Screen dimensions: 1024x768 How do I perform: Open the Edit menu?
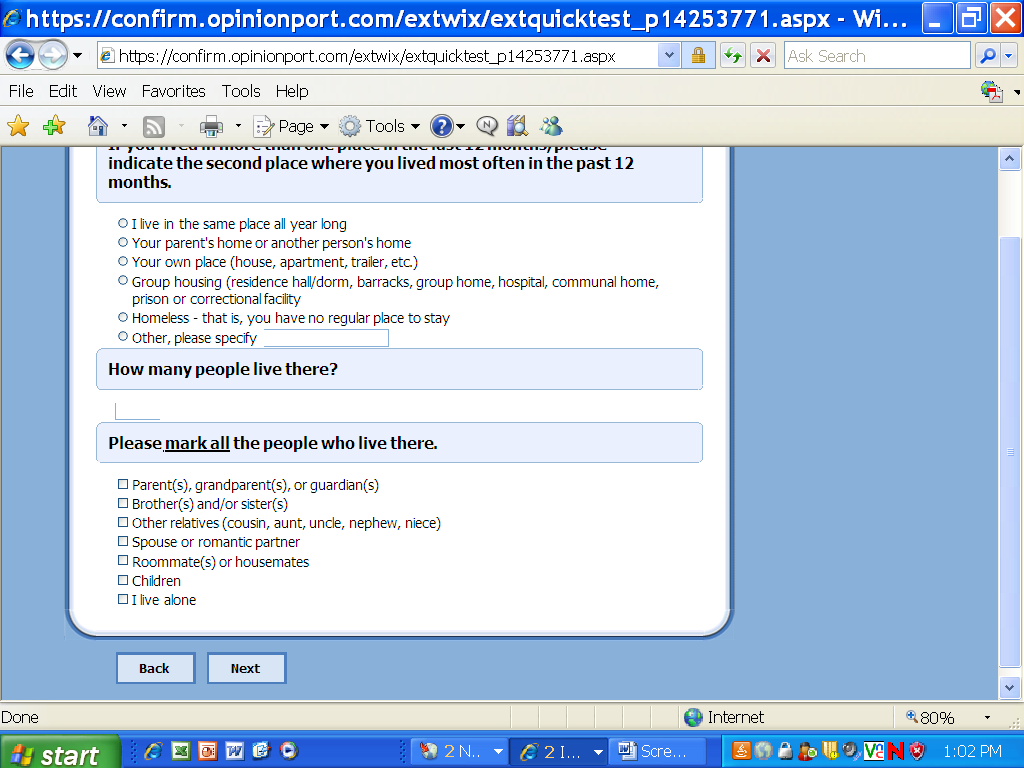(63, 91)
